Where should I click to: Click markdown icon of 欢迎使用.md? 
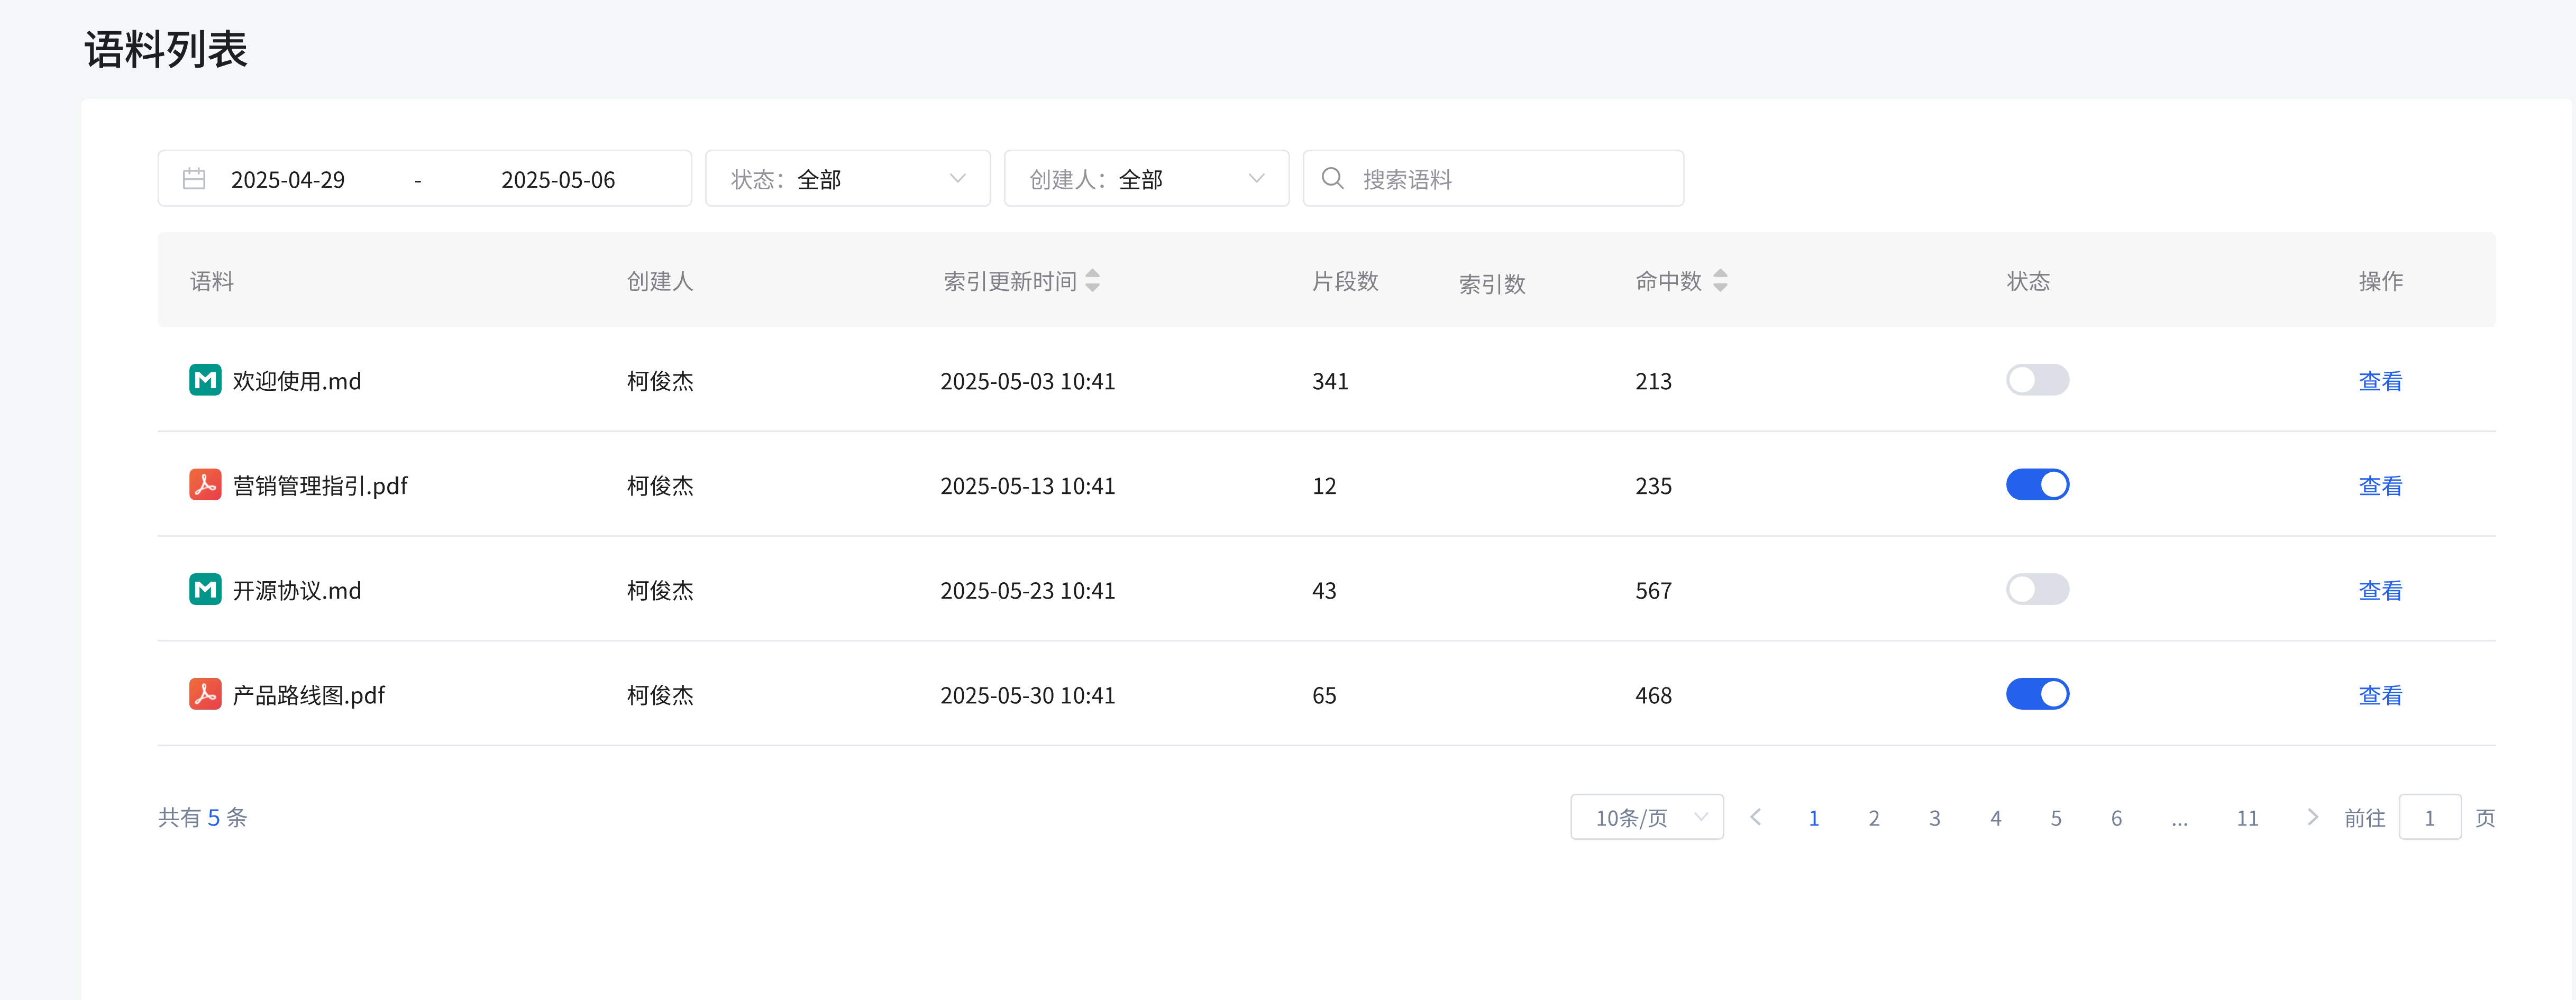[205, 380]
